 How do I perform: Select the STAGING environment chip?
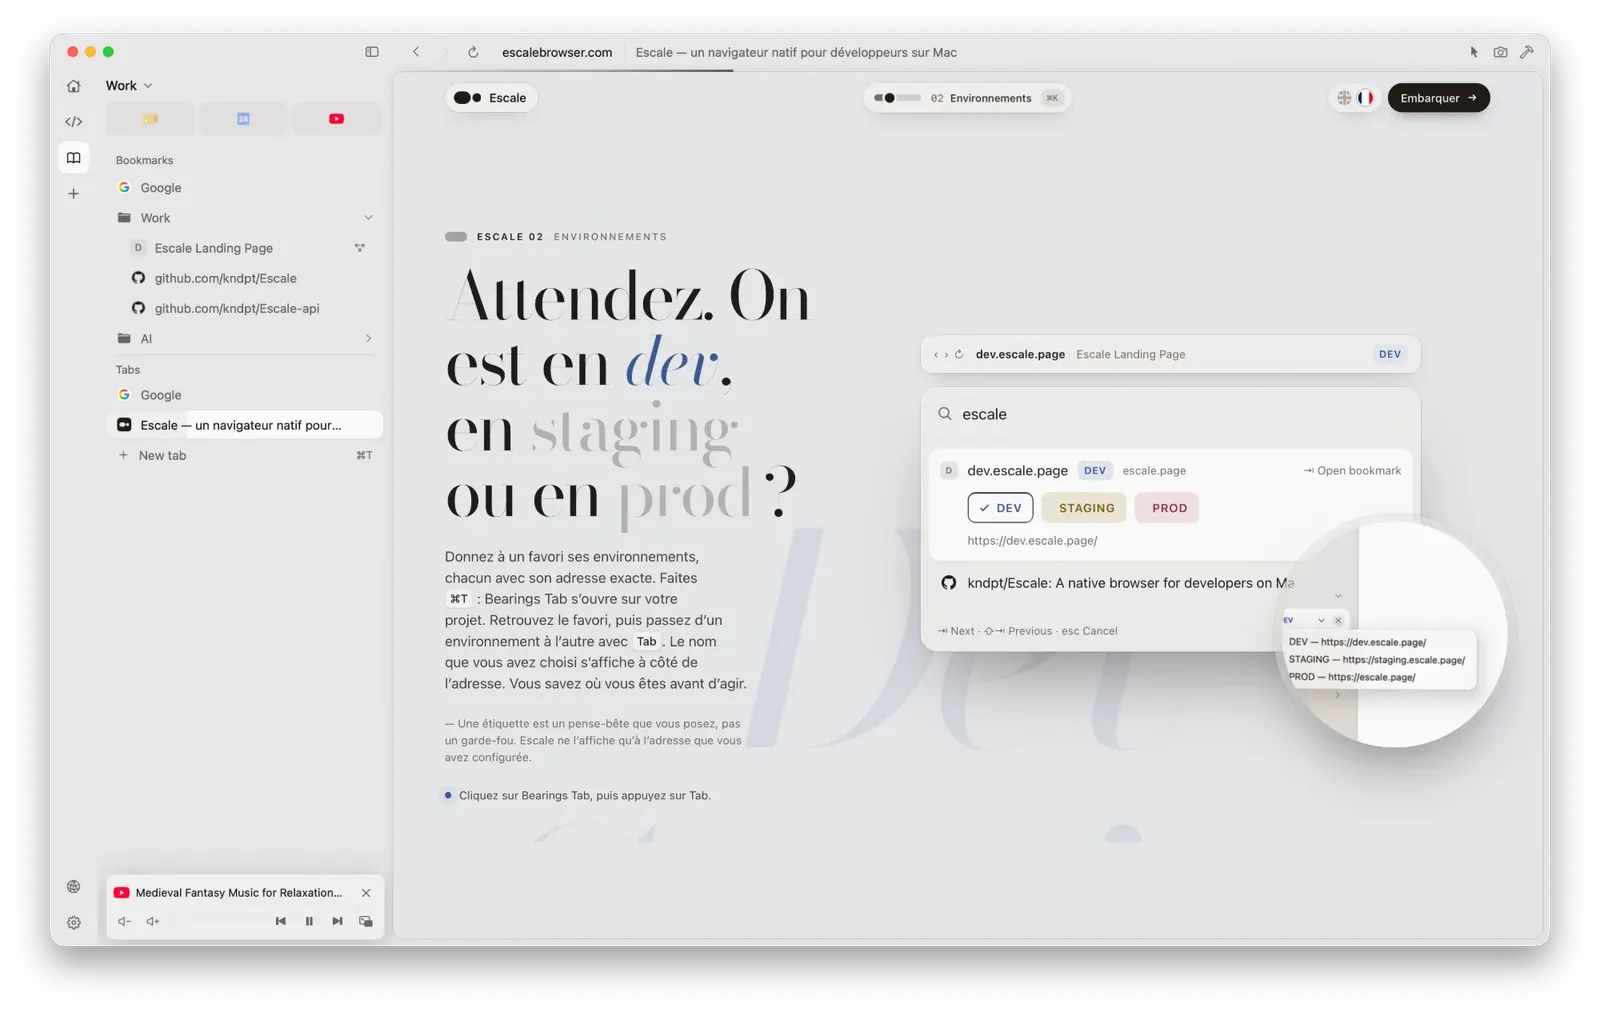coord(1085,508)
